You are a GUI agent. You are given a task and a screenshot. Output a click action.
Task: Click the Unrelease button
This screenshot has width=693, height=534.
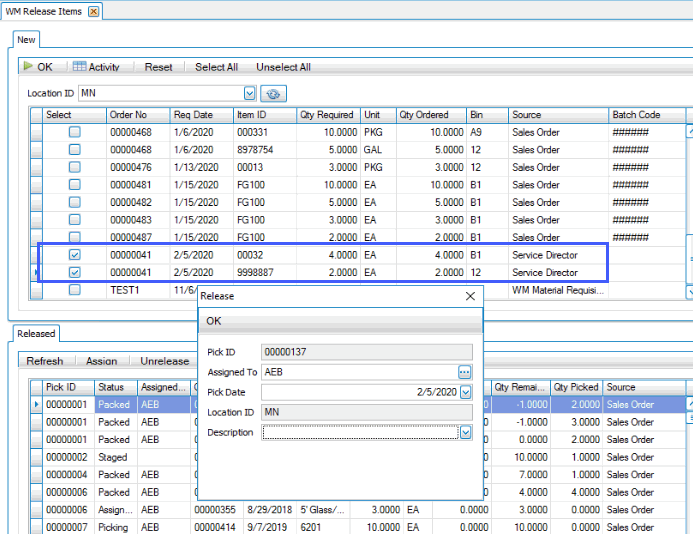click(164, 361)
